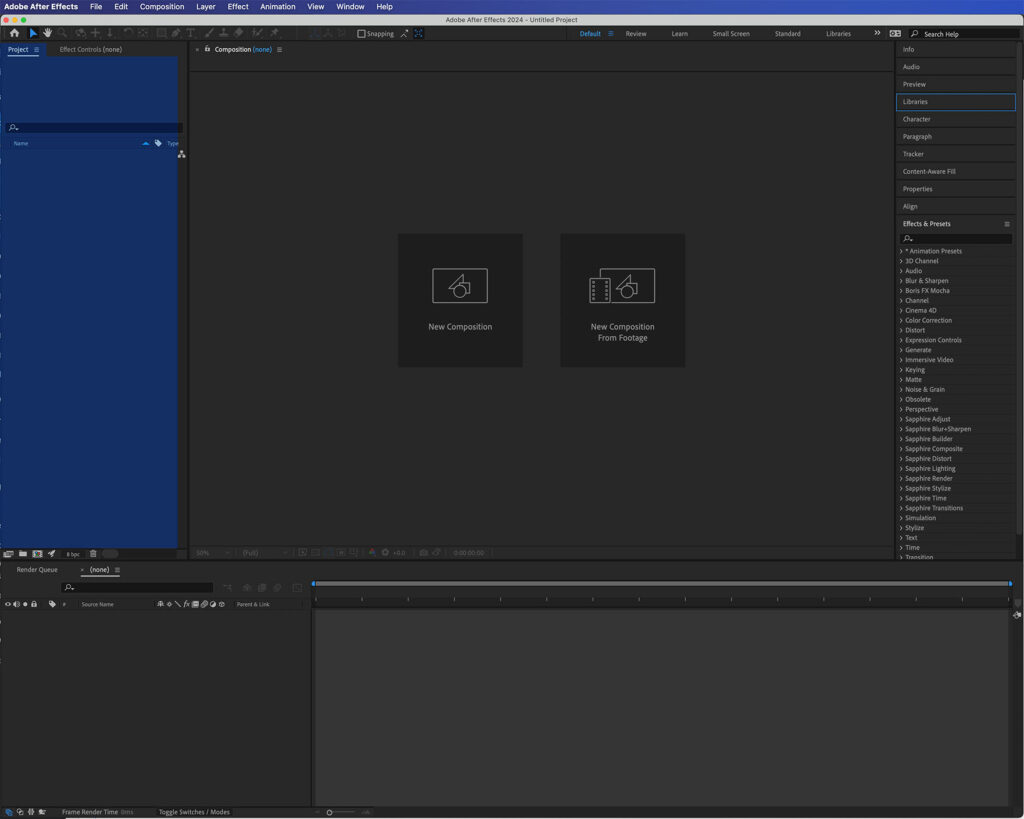Click the label tag column in timeline
This screenshot has height=819, width=1024.
(x=52, y=604)
